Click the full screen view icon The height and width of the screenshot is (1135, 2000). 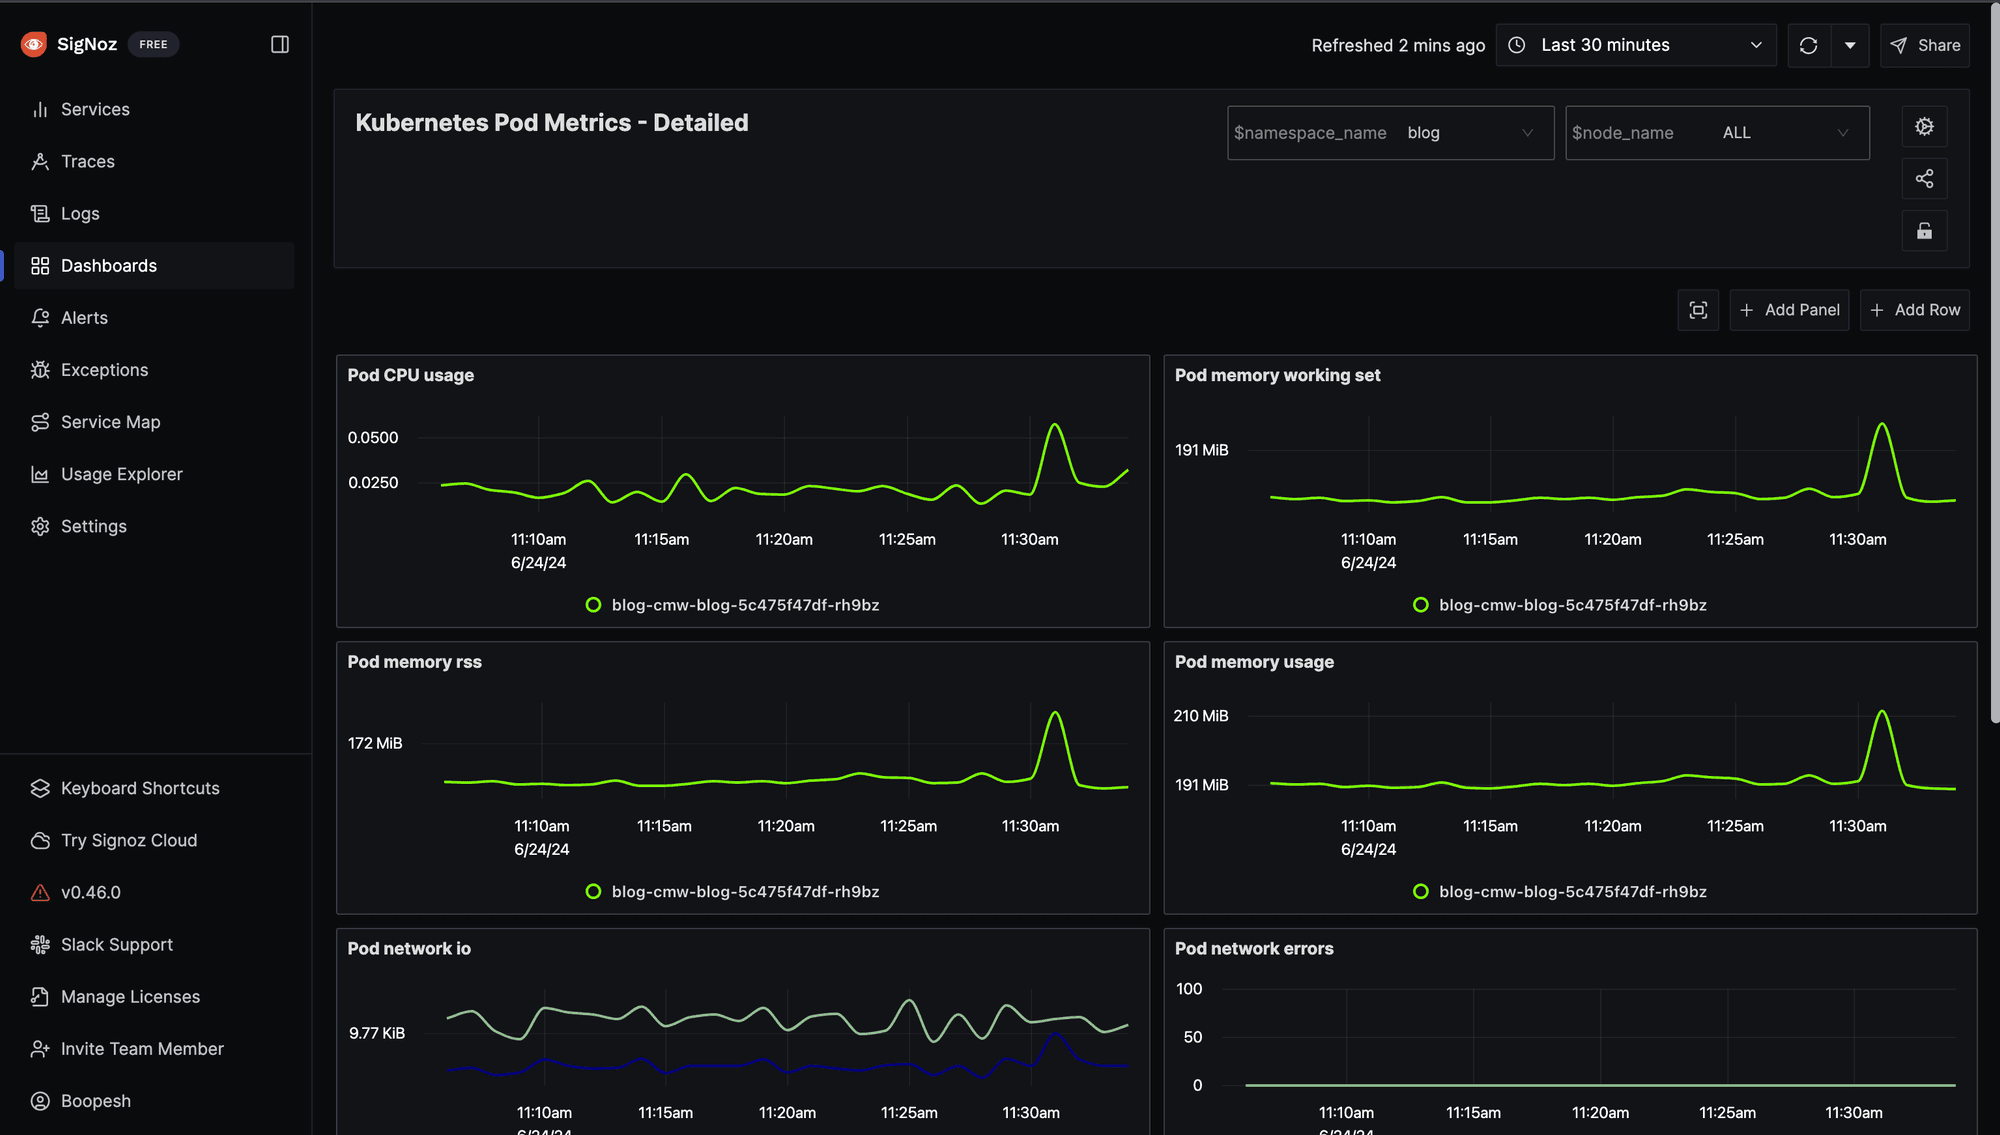click(x=1698, y=310)
